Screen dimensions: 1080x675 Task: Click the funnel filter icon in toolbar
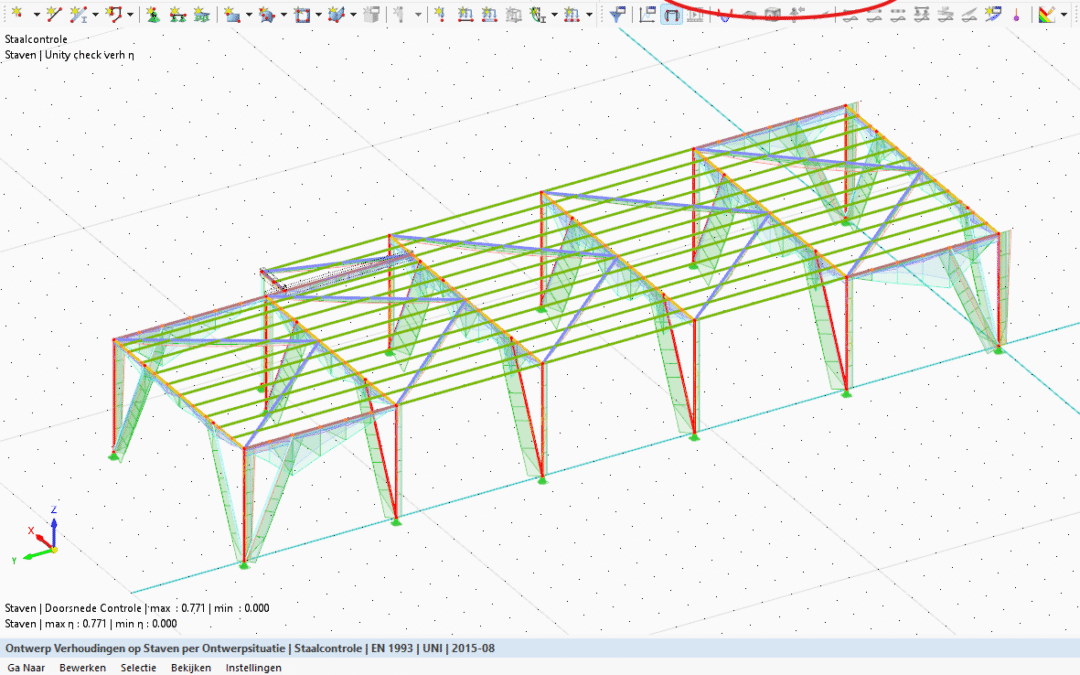point(617,14)
